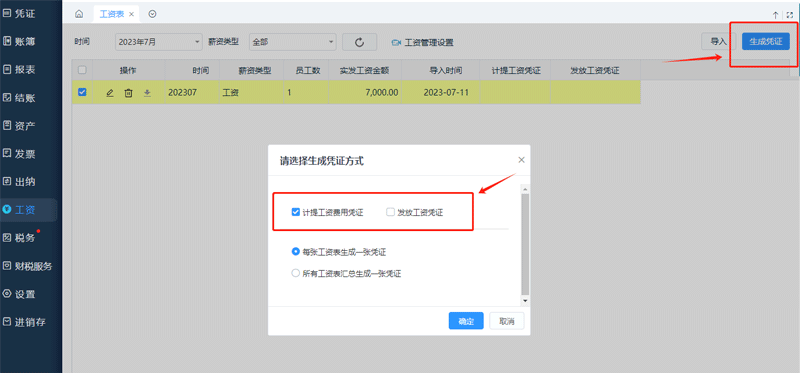Click the 设置 sidebar icon

7,294
